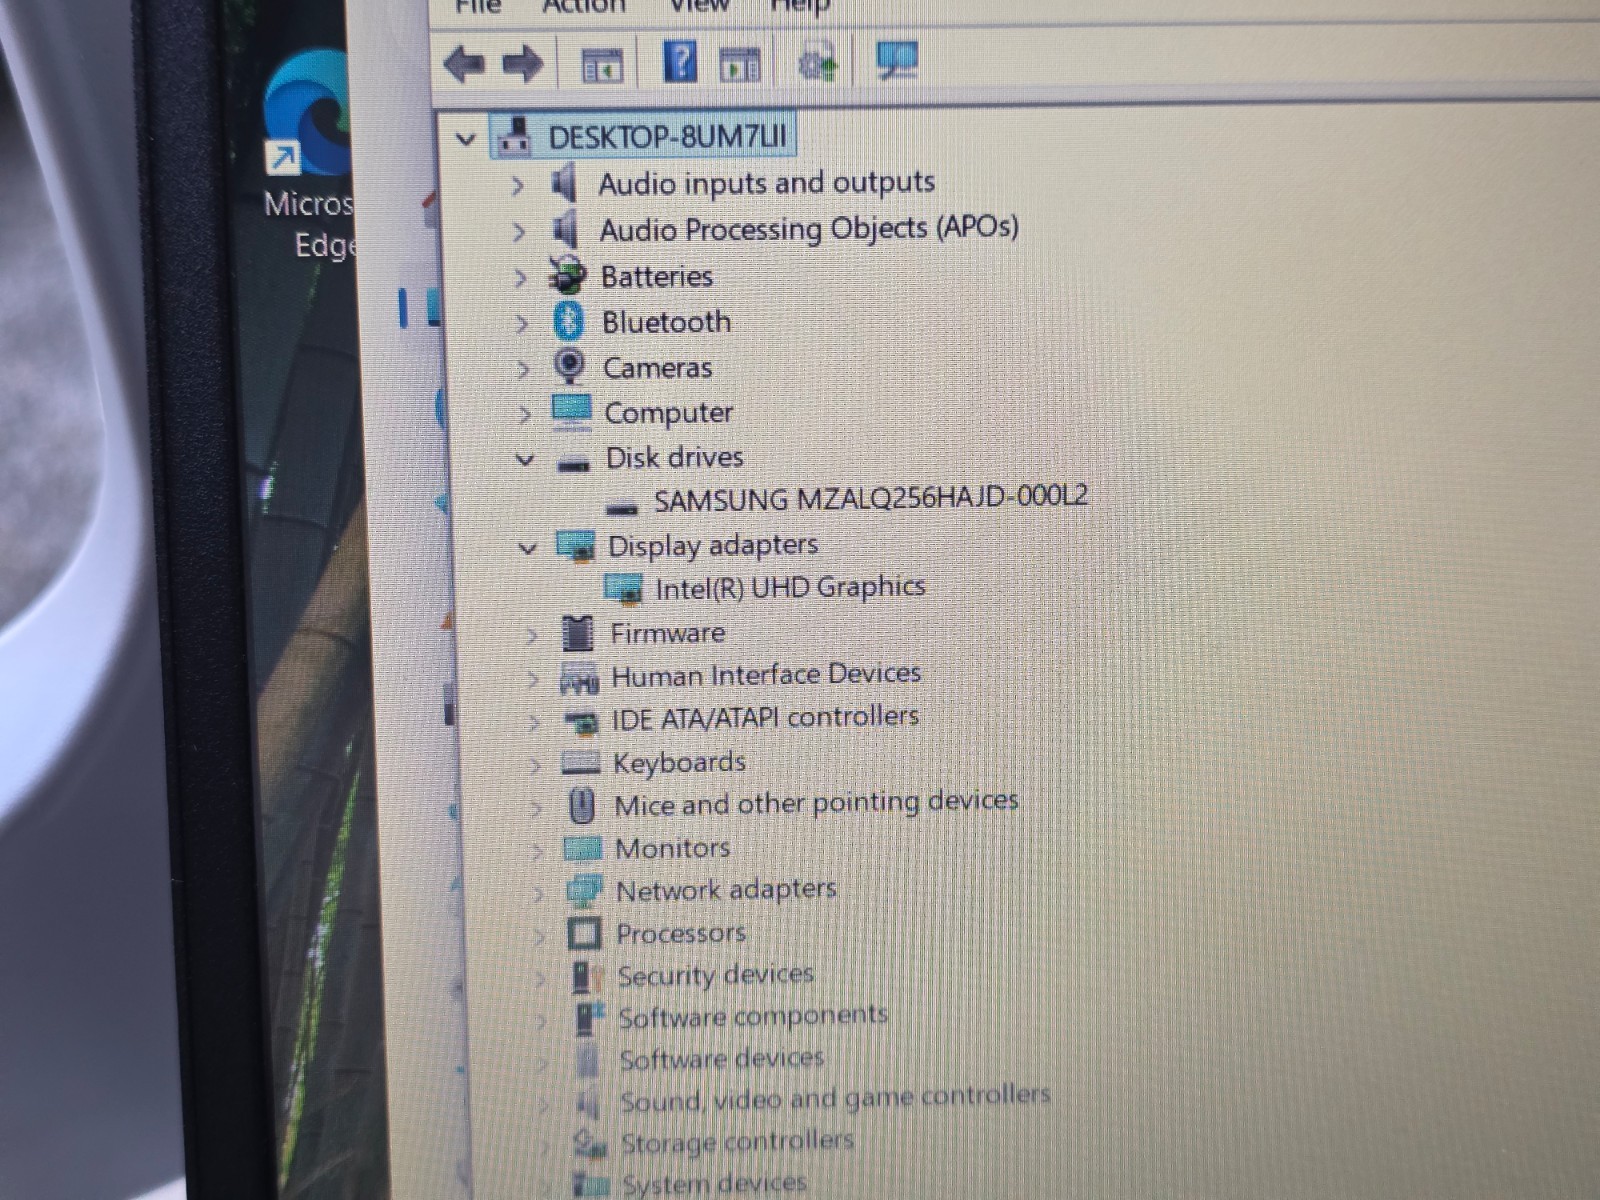Select SAMSUNG MZALQ256HAJD-000L2 disk drive
1600x1200 pixels.
pyautogui.click(x=870, y=498)
